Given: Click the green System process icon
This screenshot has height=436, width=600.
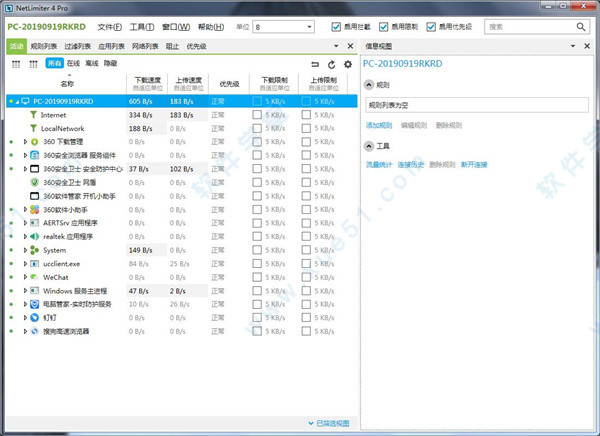Looking at the screenshot, I should coord(34,250).
